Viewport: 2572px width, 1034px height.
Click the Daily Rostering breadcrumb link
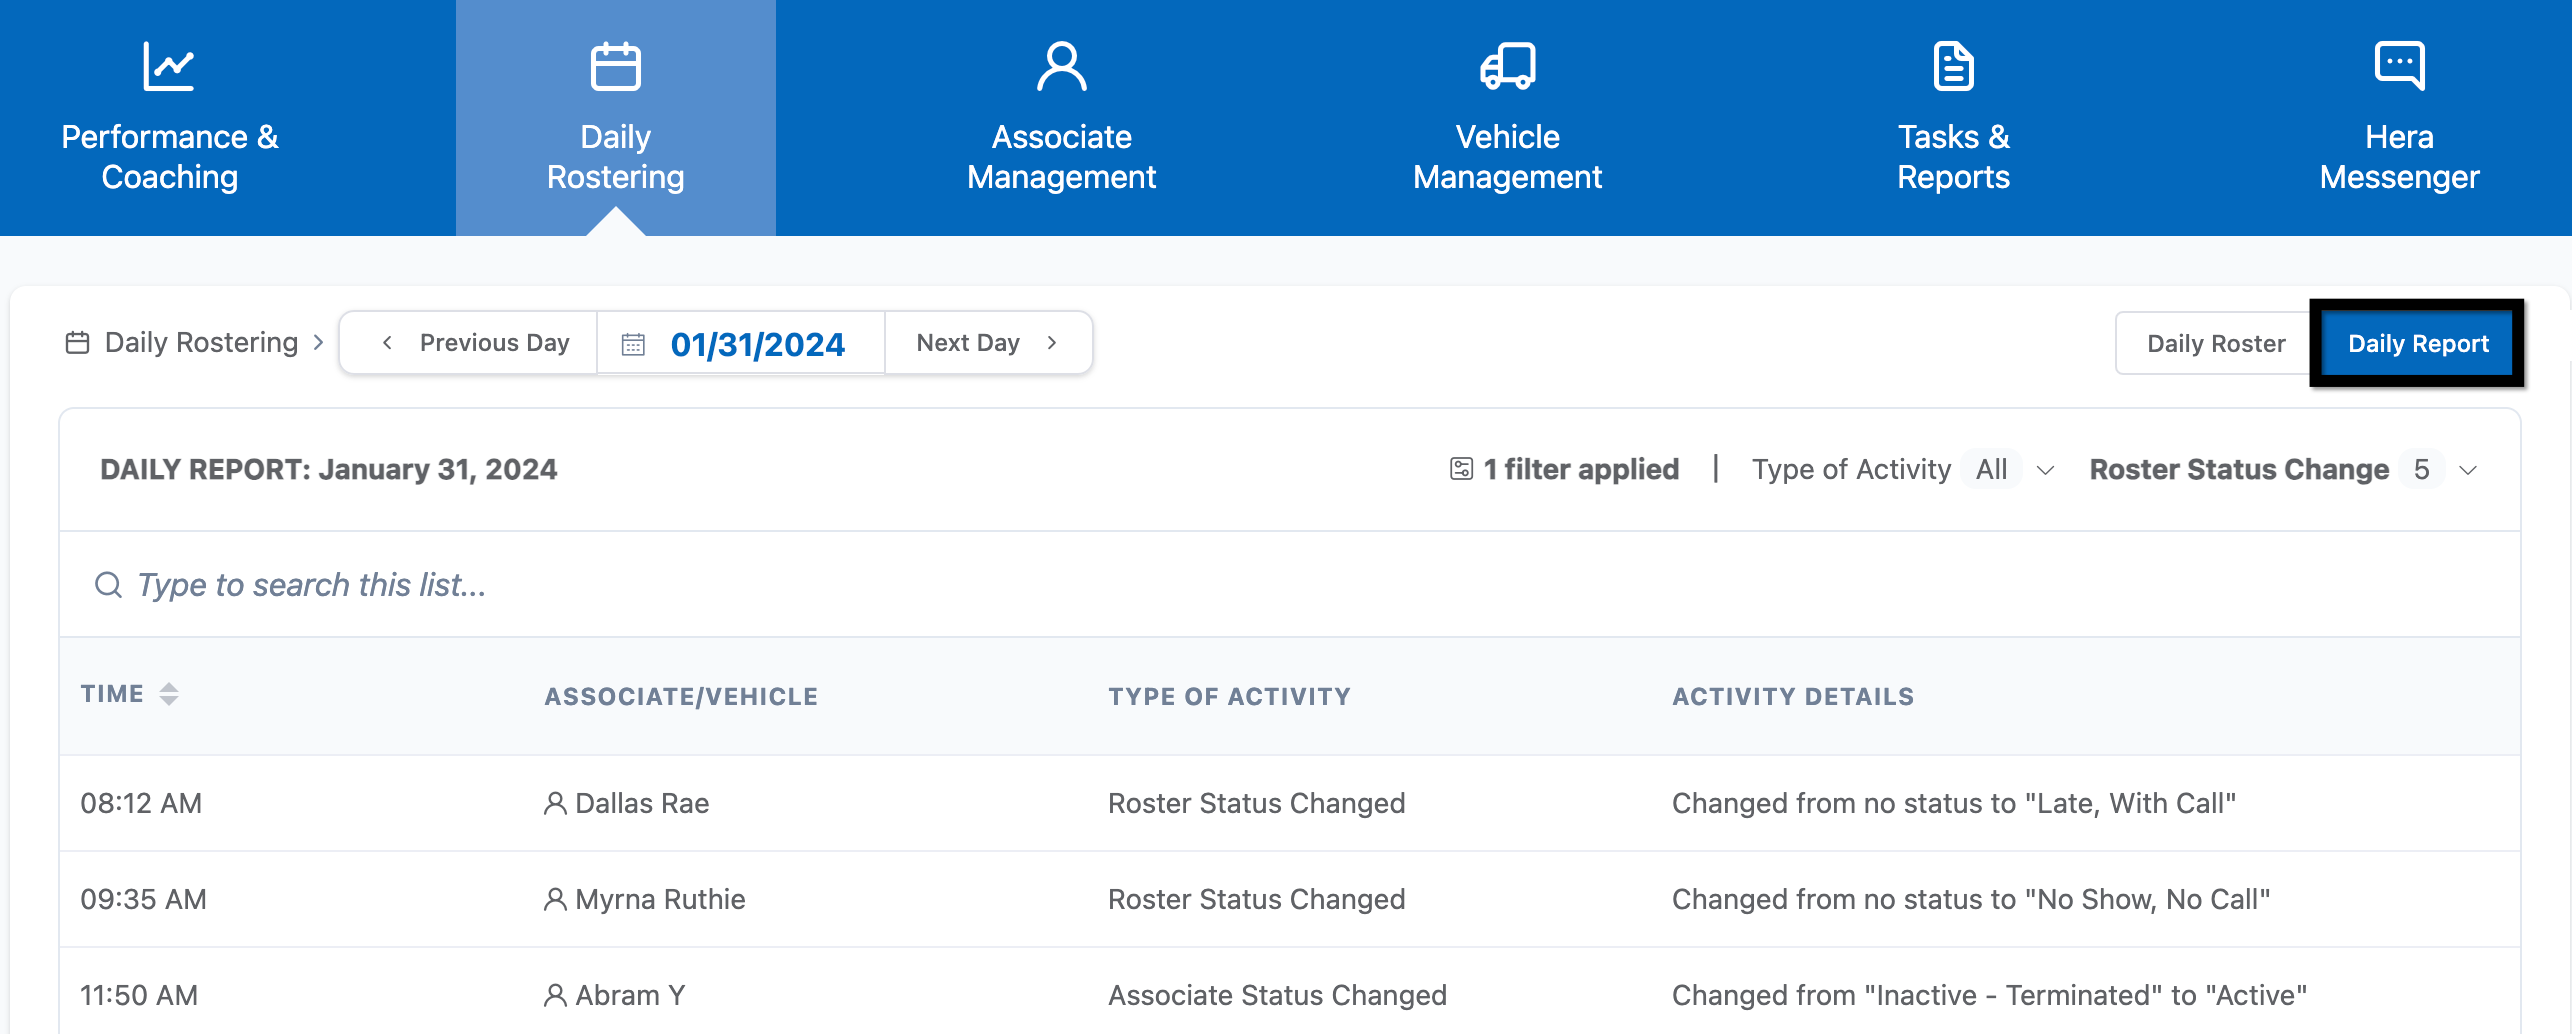click(x=201, y=343)
